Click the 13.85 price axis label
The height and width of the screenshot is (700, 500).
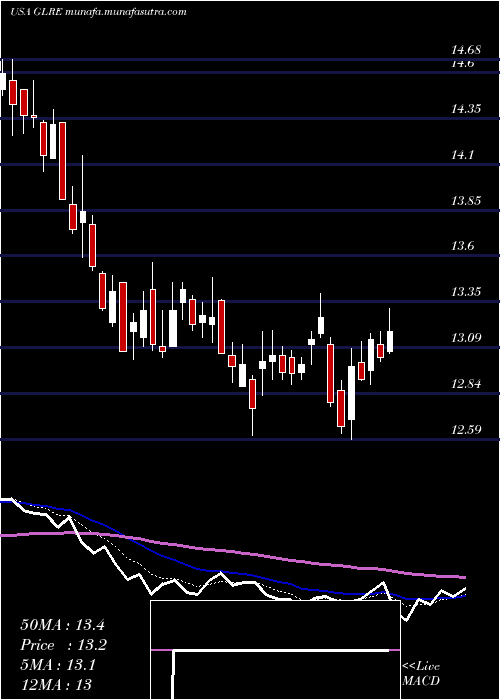pos(466,201)
